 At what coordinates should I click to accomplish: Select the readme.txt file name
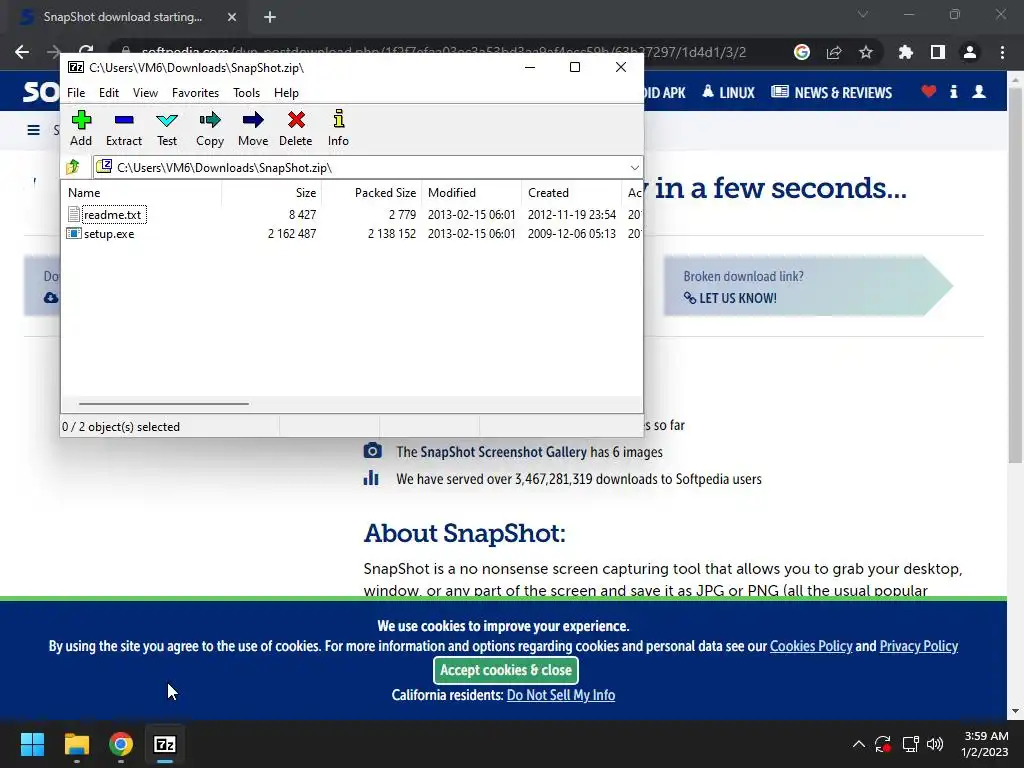tap(112, 214)
